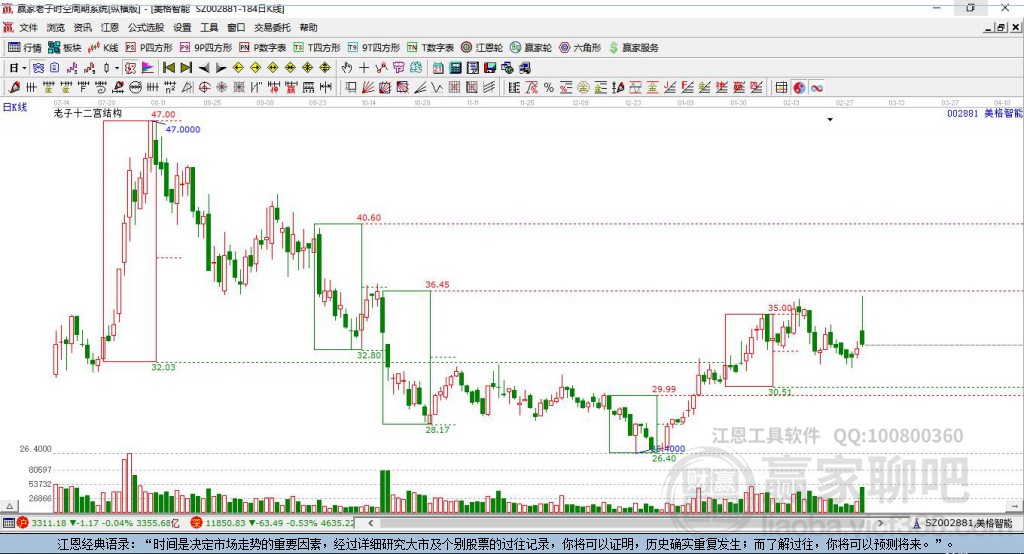
Task: Open the 设置 menu
Action: [x=182, y=27]
